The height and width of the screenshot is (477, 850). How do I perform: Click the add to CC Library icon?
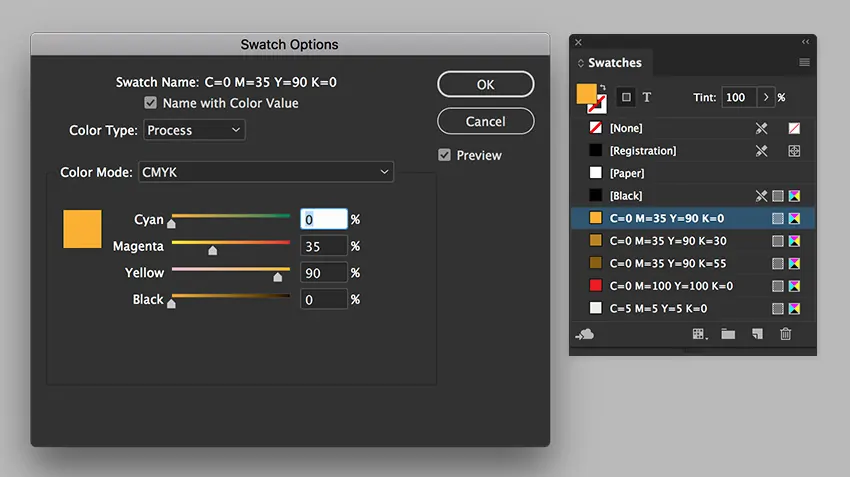coord(585,334)
